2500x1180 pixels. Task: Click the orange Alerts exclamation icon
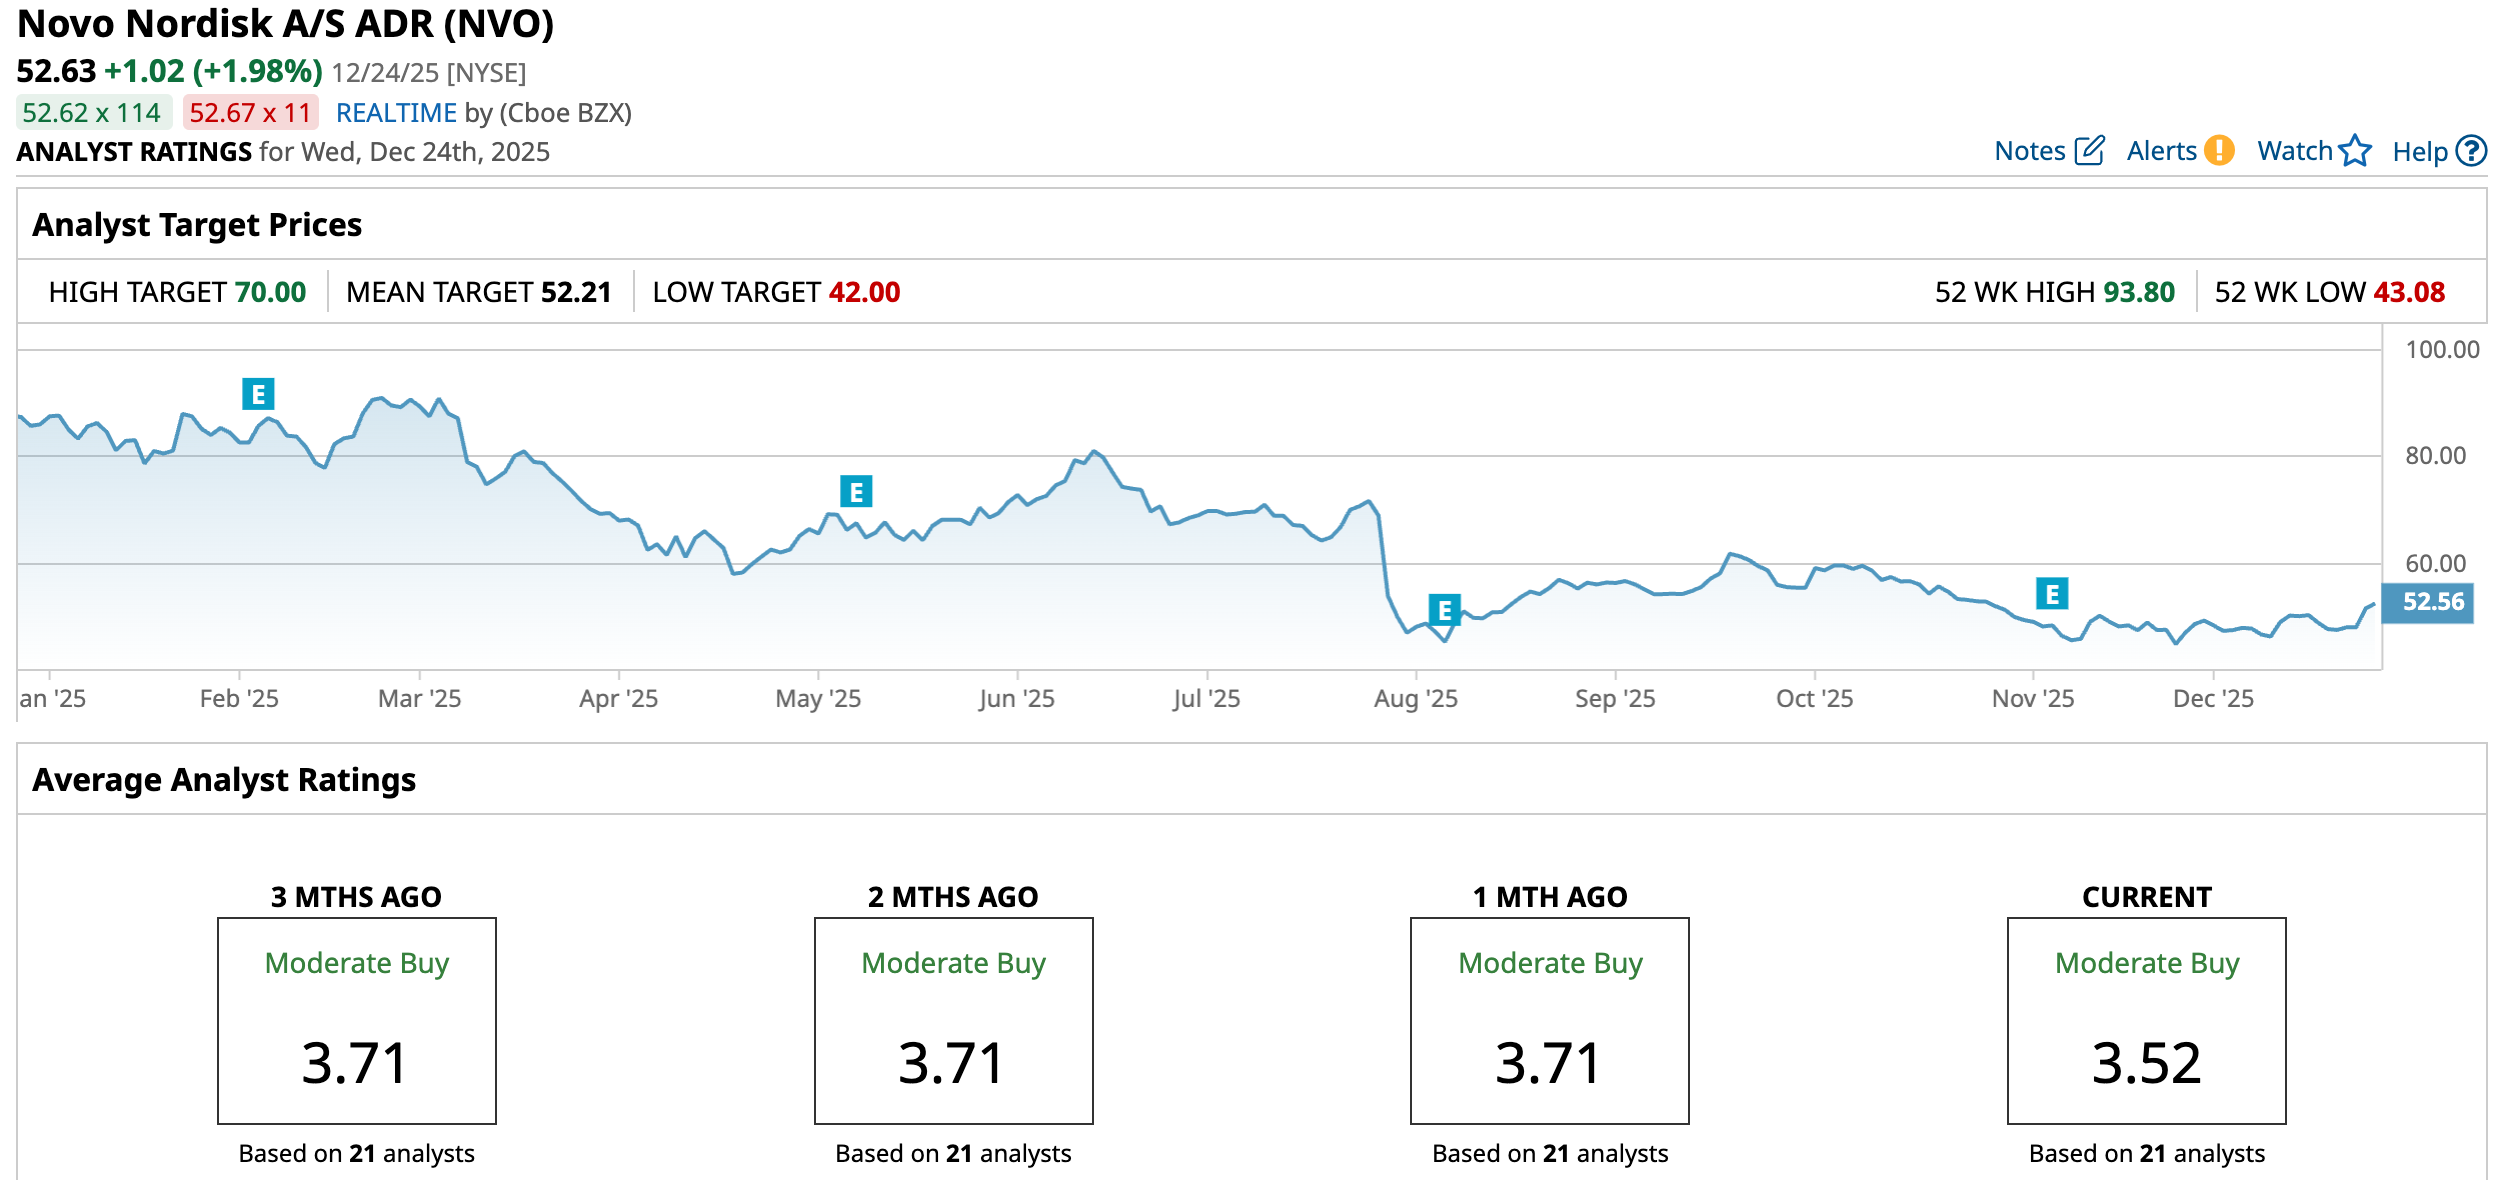click(2219, 151)
